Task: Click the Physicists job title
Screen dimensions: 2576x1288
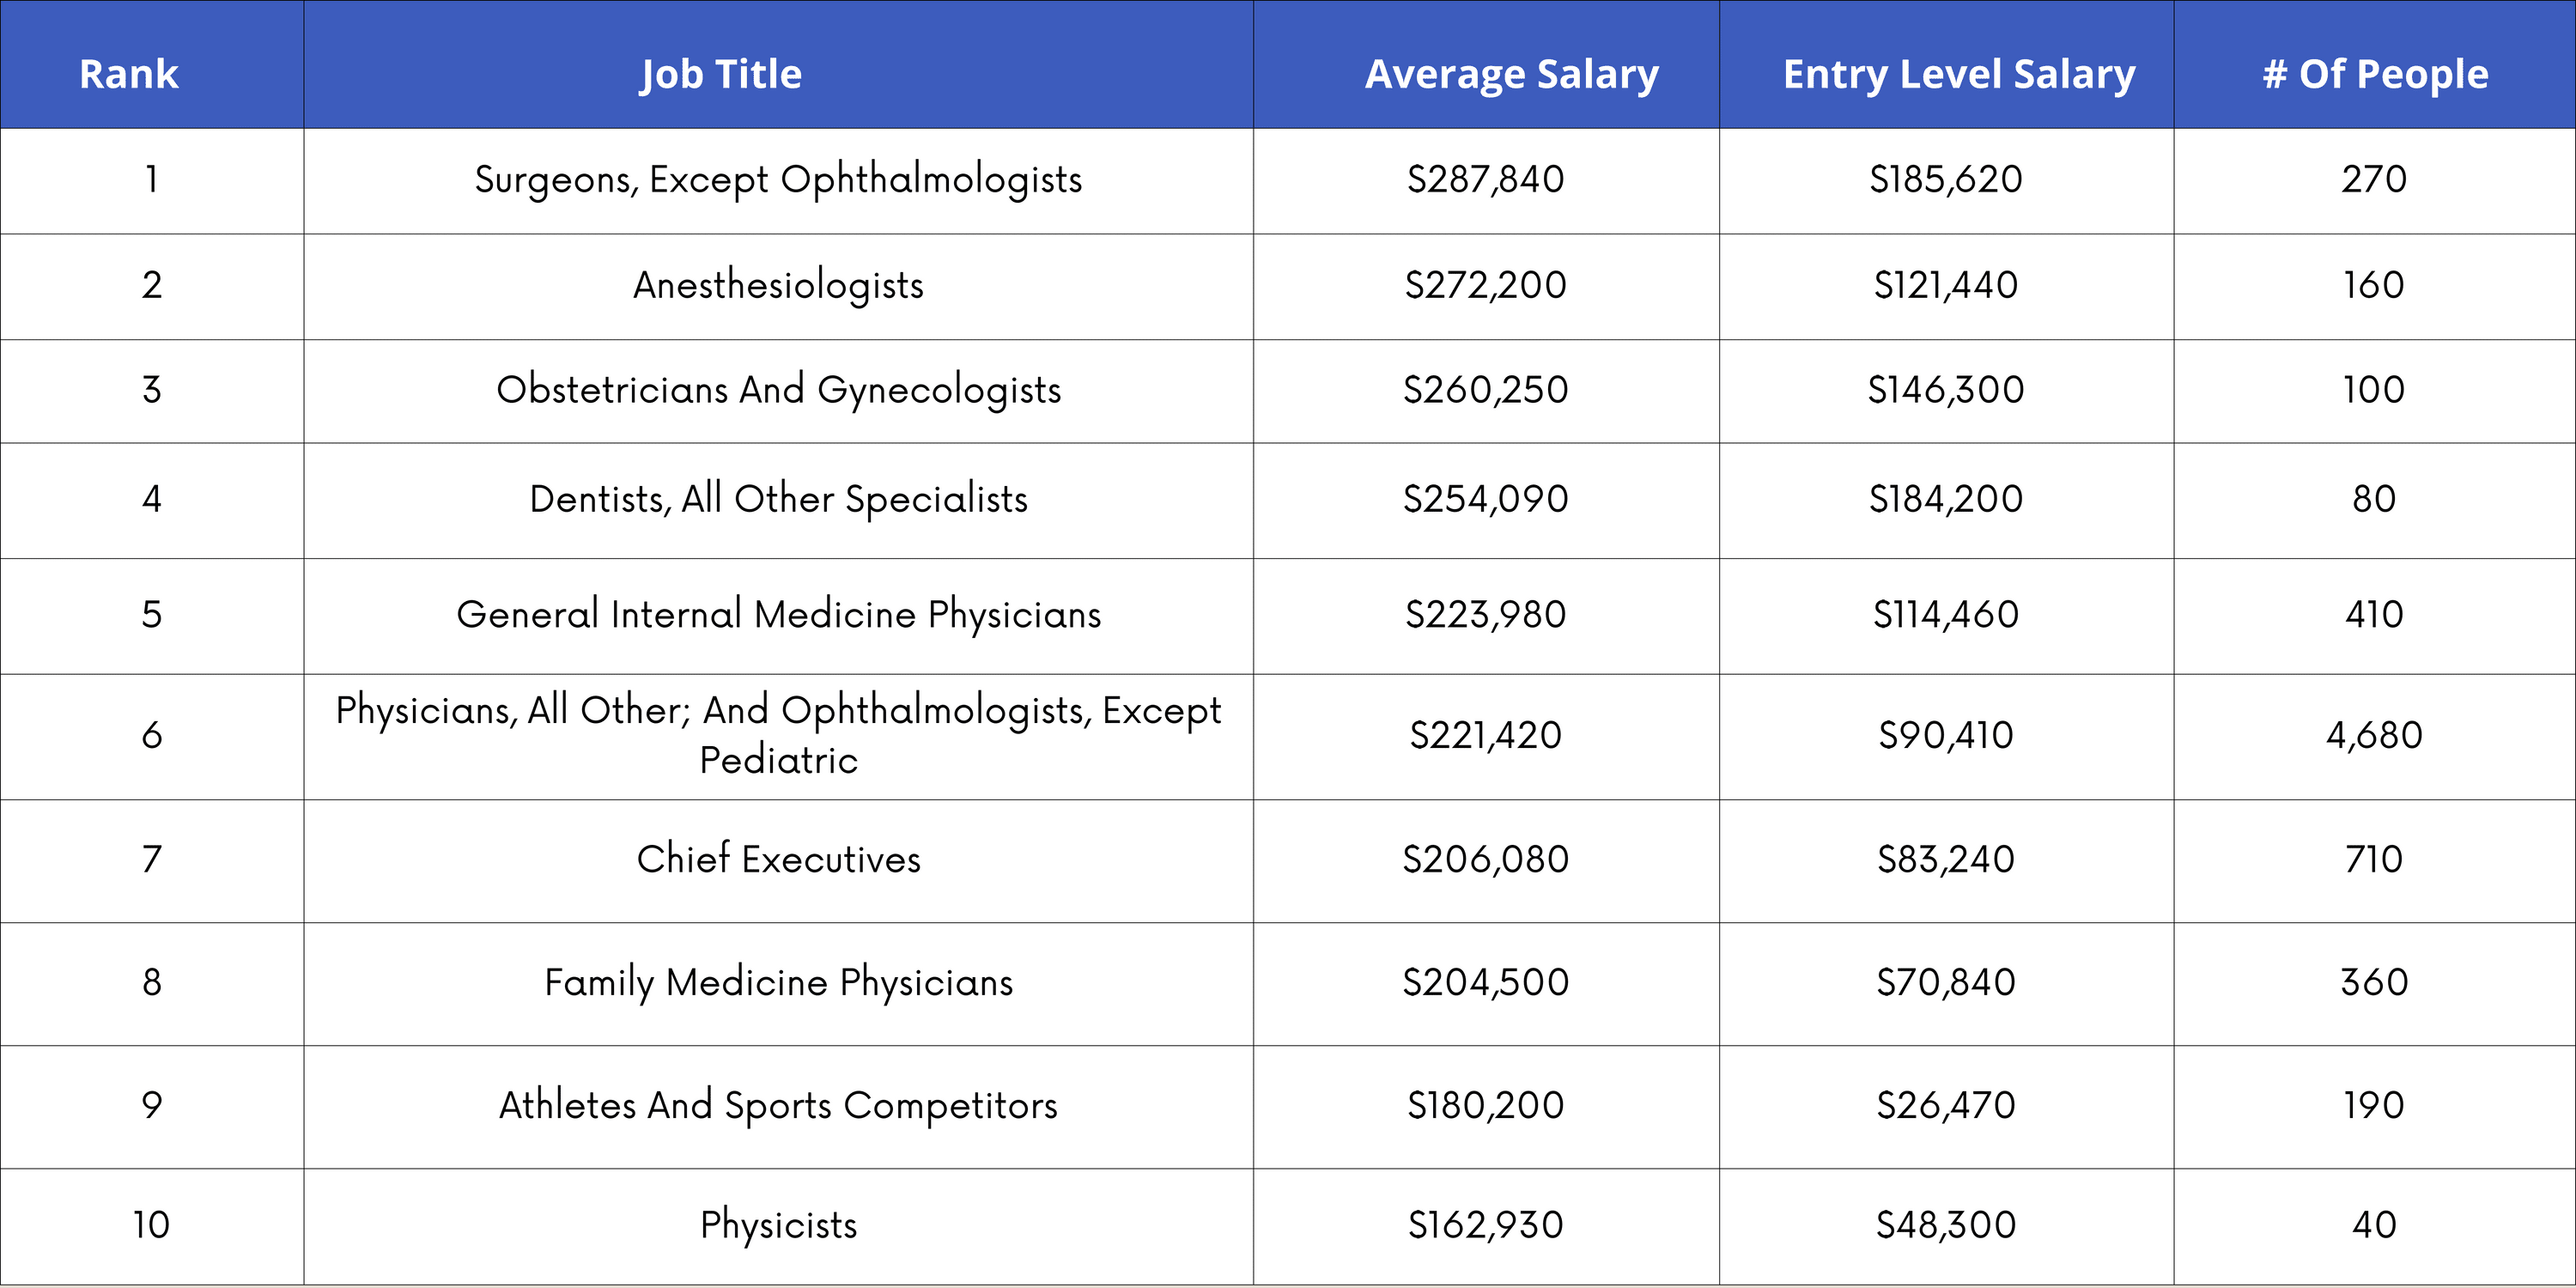Action: pyautogui.click(x=778, y=1224)
